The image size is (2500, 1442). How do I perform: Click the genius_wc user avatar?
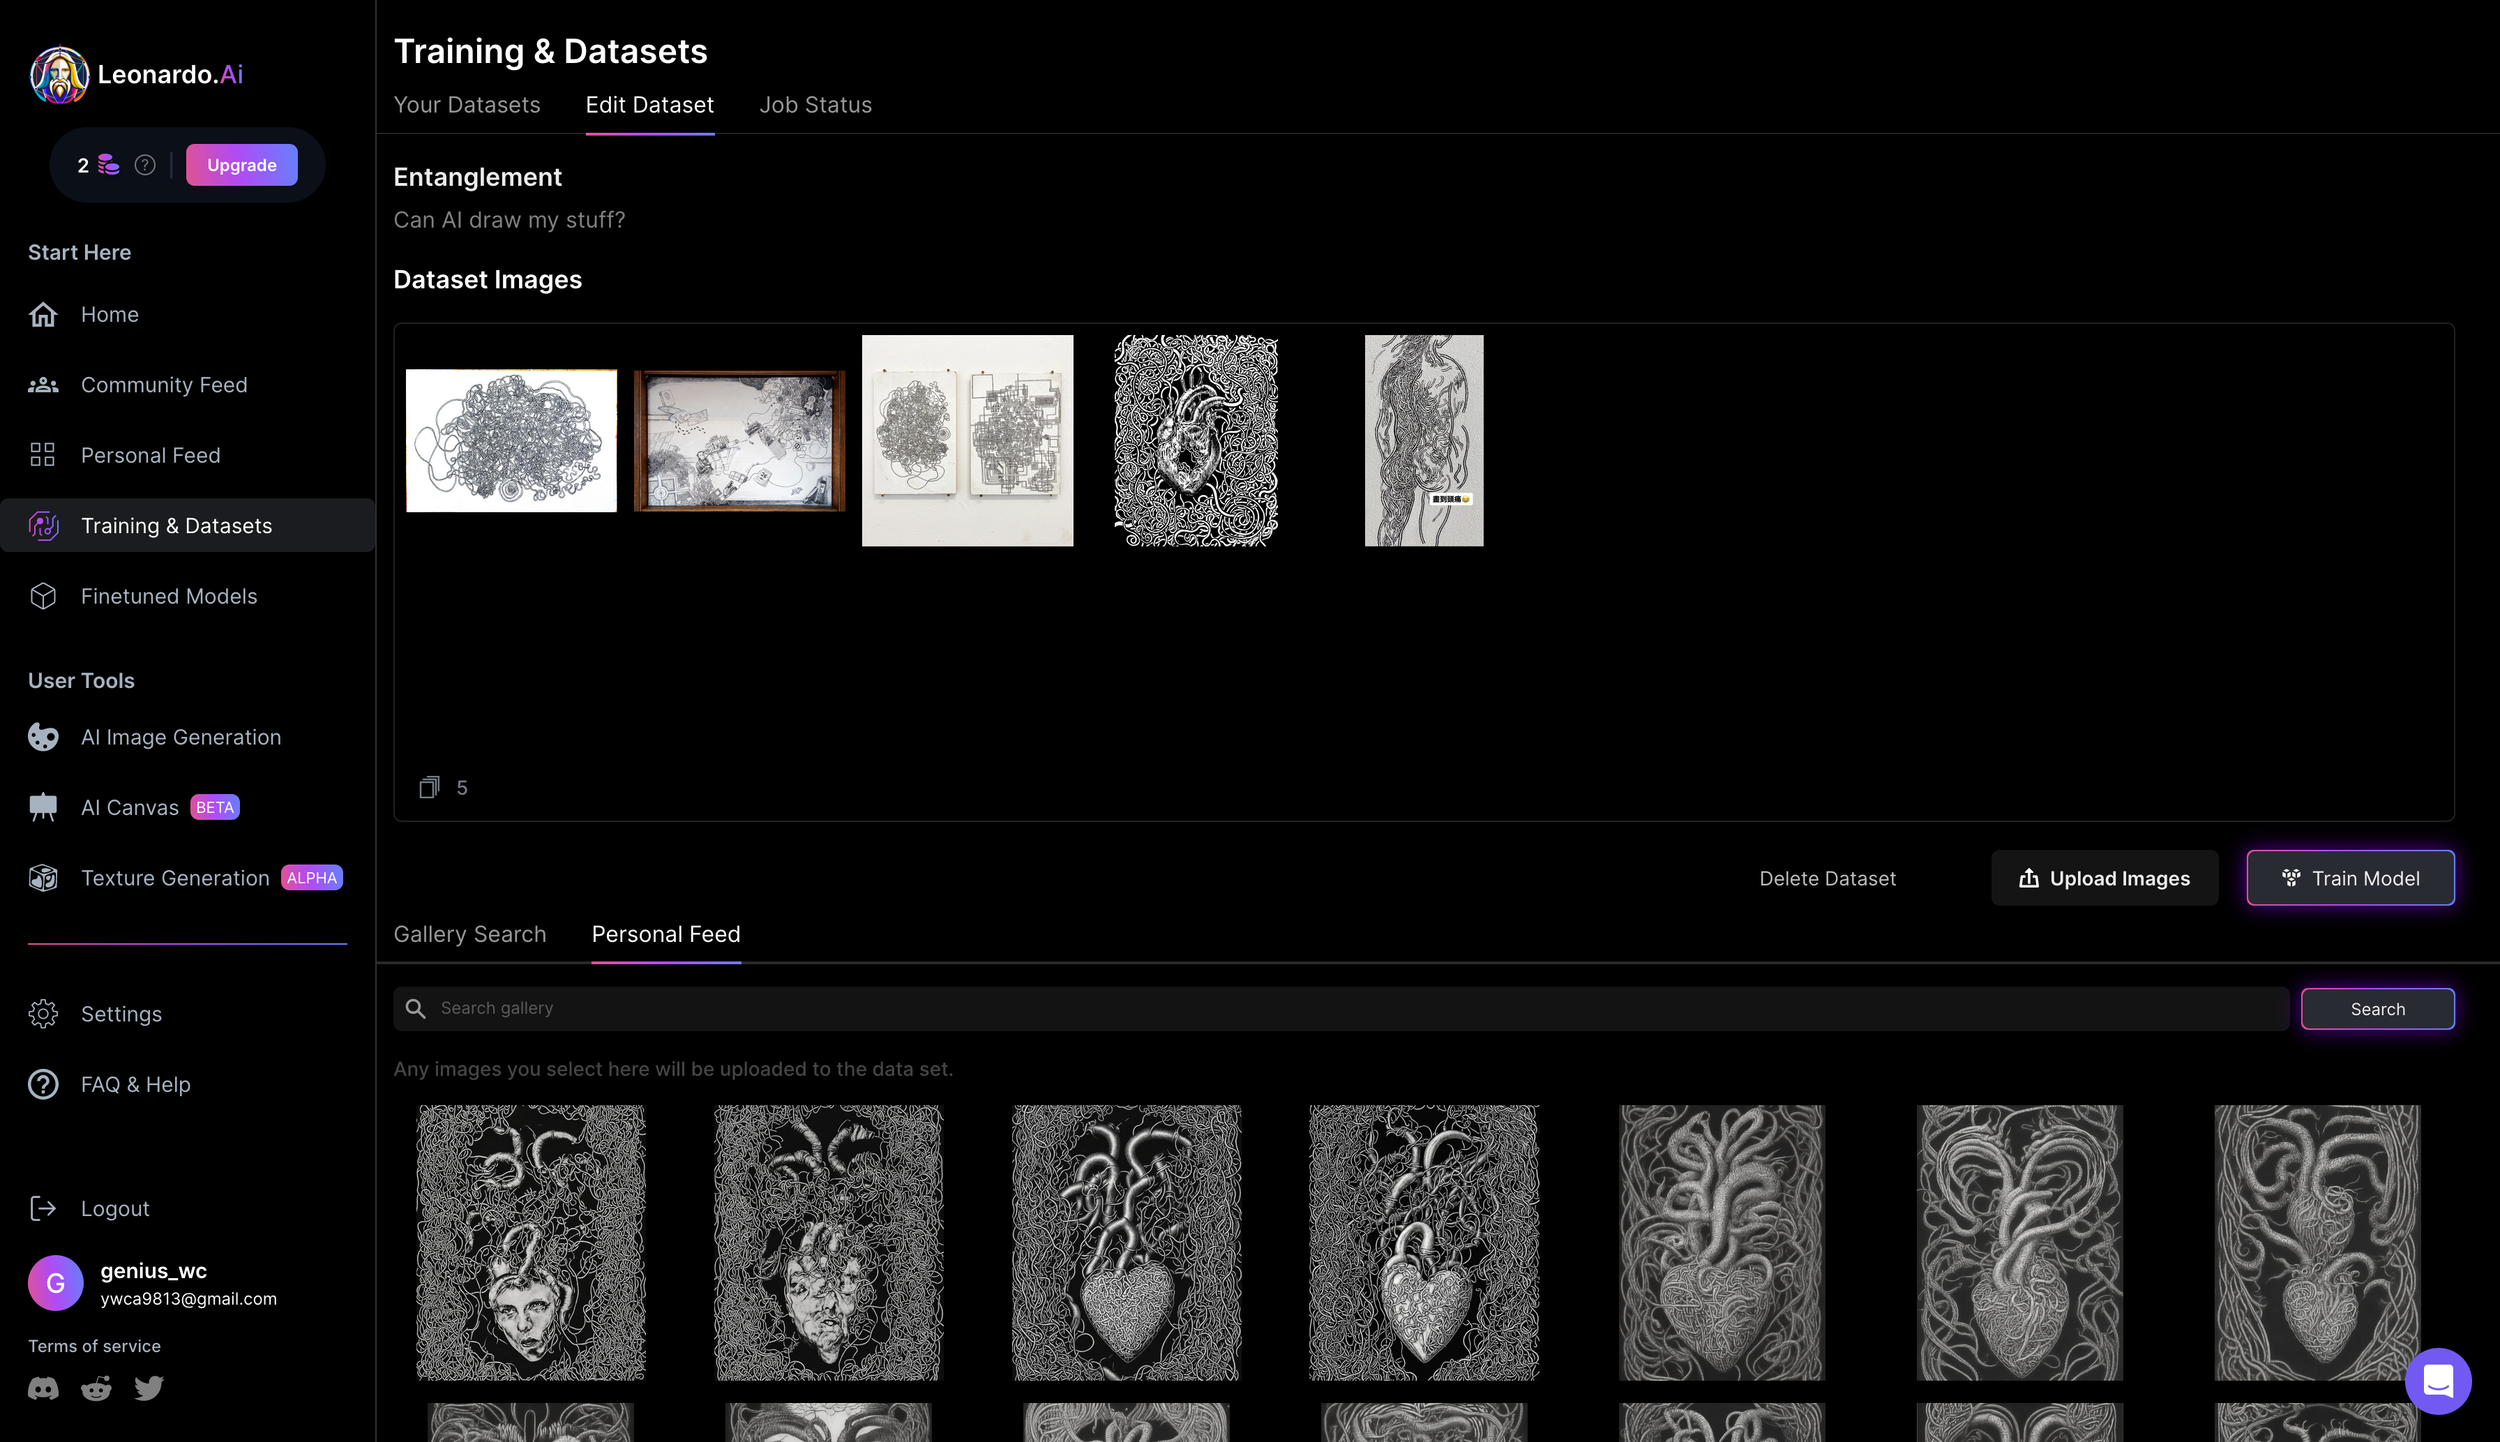[56, 1283]
